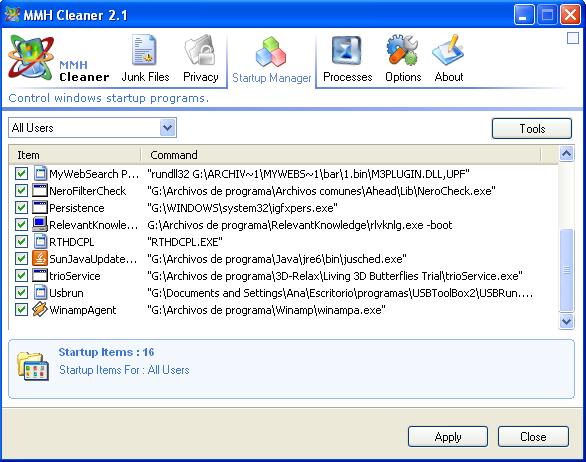Expand the All Users dropdown
The image size is (586, 462).
point(167,127)
